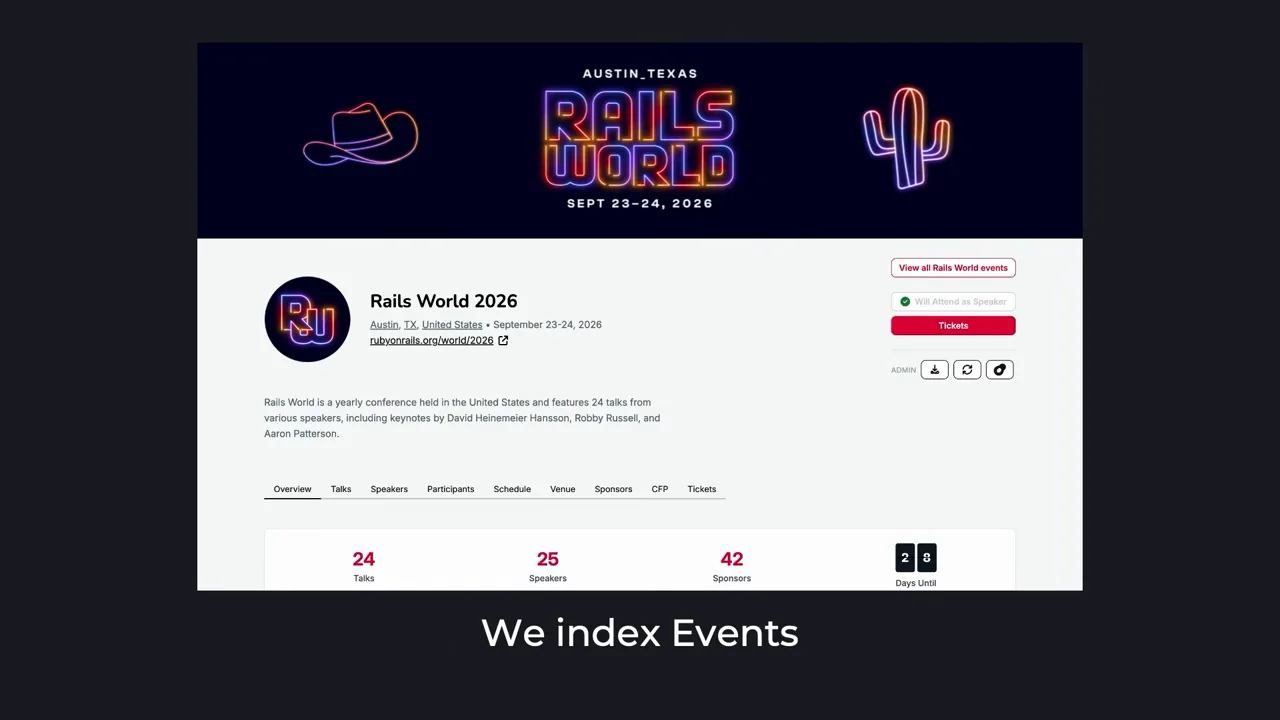Go to the Participants tab
This screenshot has width=1280, height=720.
(451, 489)
